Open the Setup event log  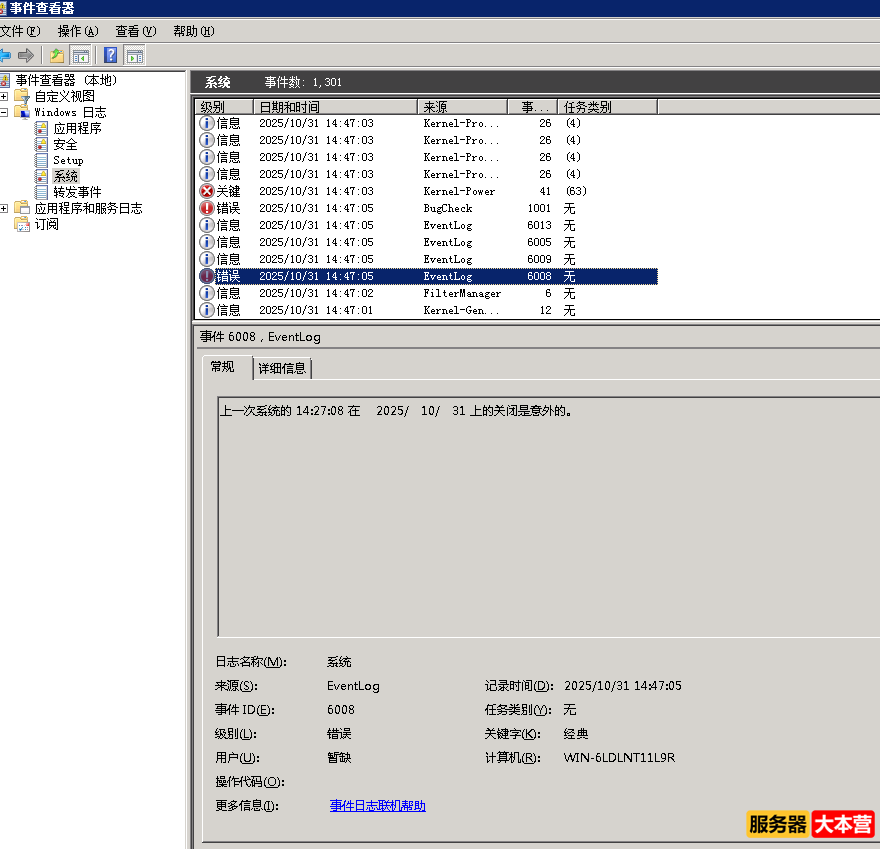pos(66,160)
